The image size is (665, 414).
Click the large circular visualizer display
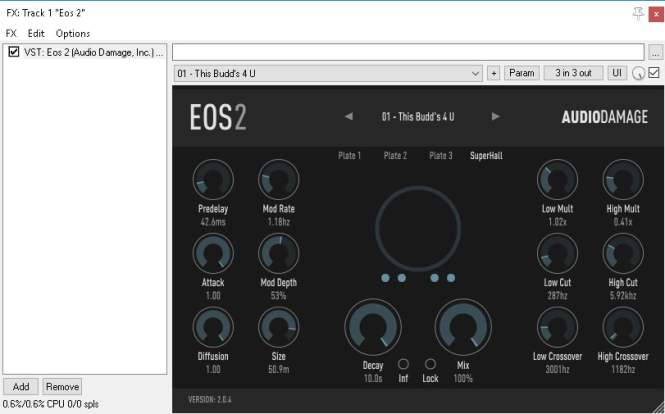[x=418, y=228]
